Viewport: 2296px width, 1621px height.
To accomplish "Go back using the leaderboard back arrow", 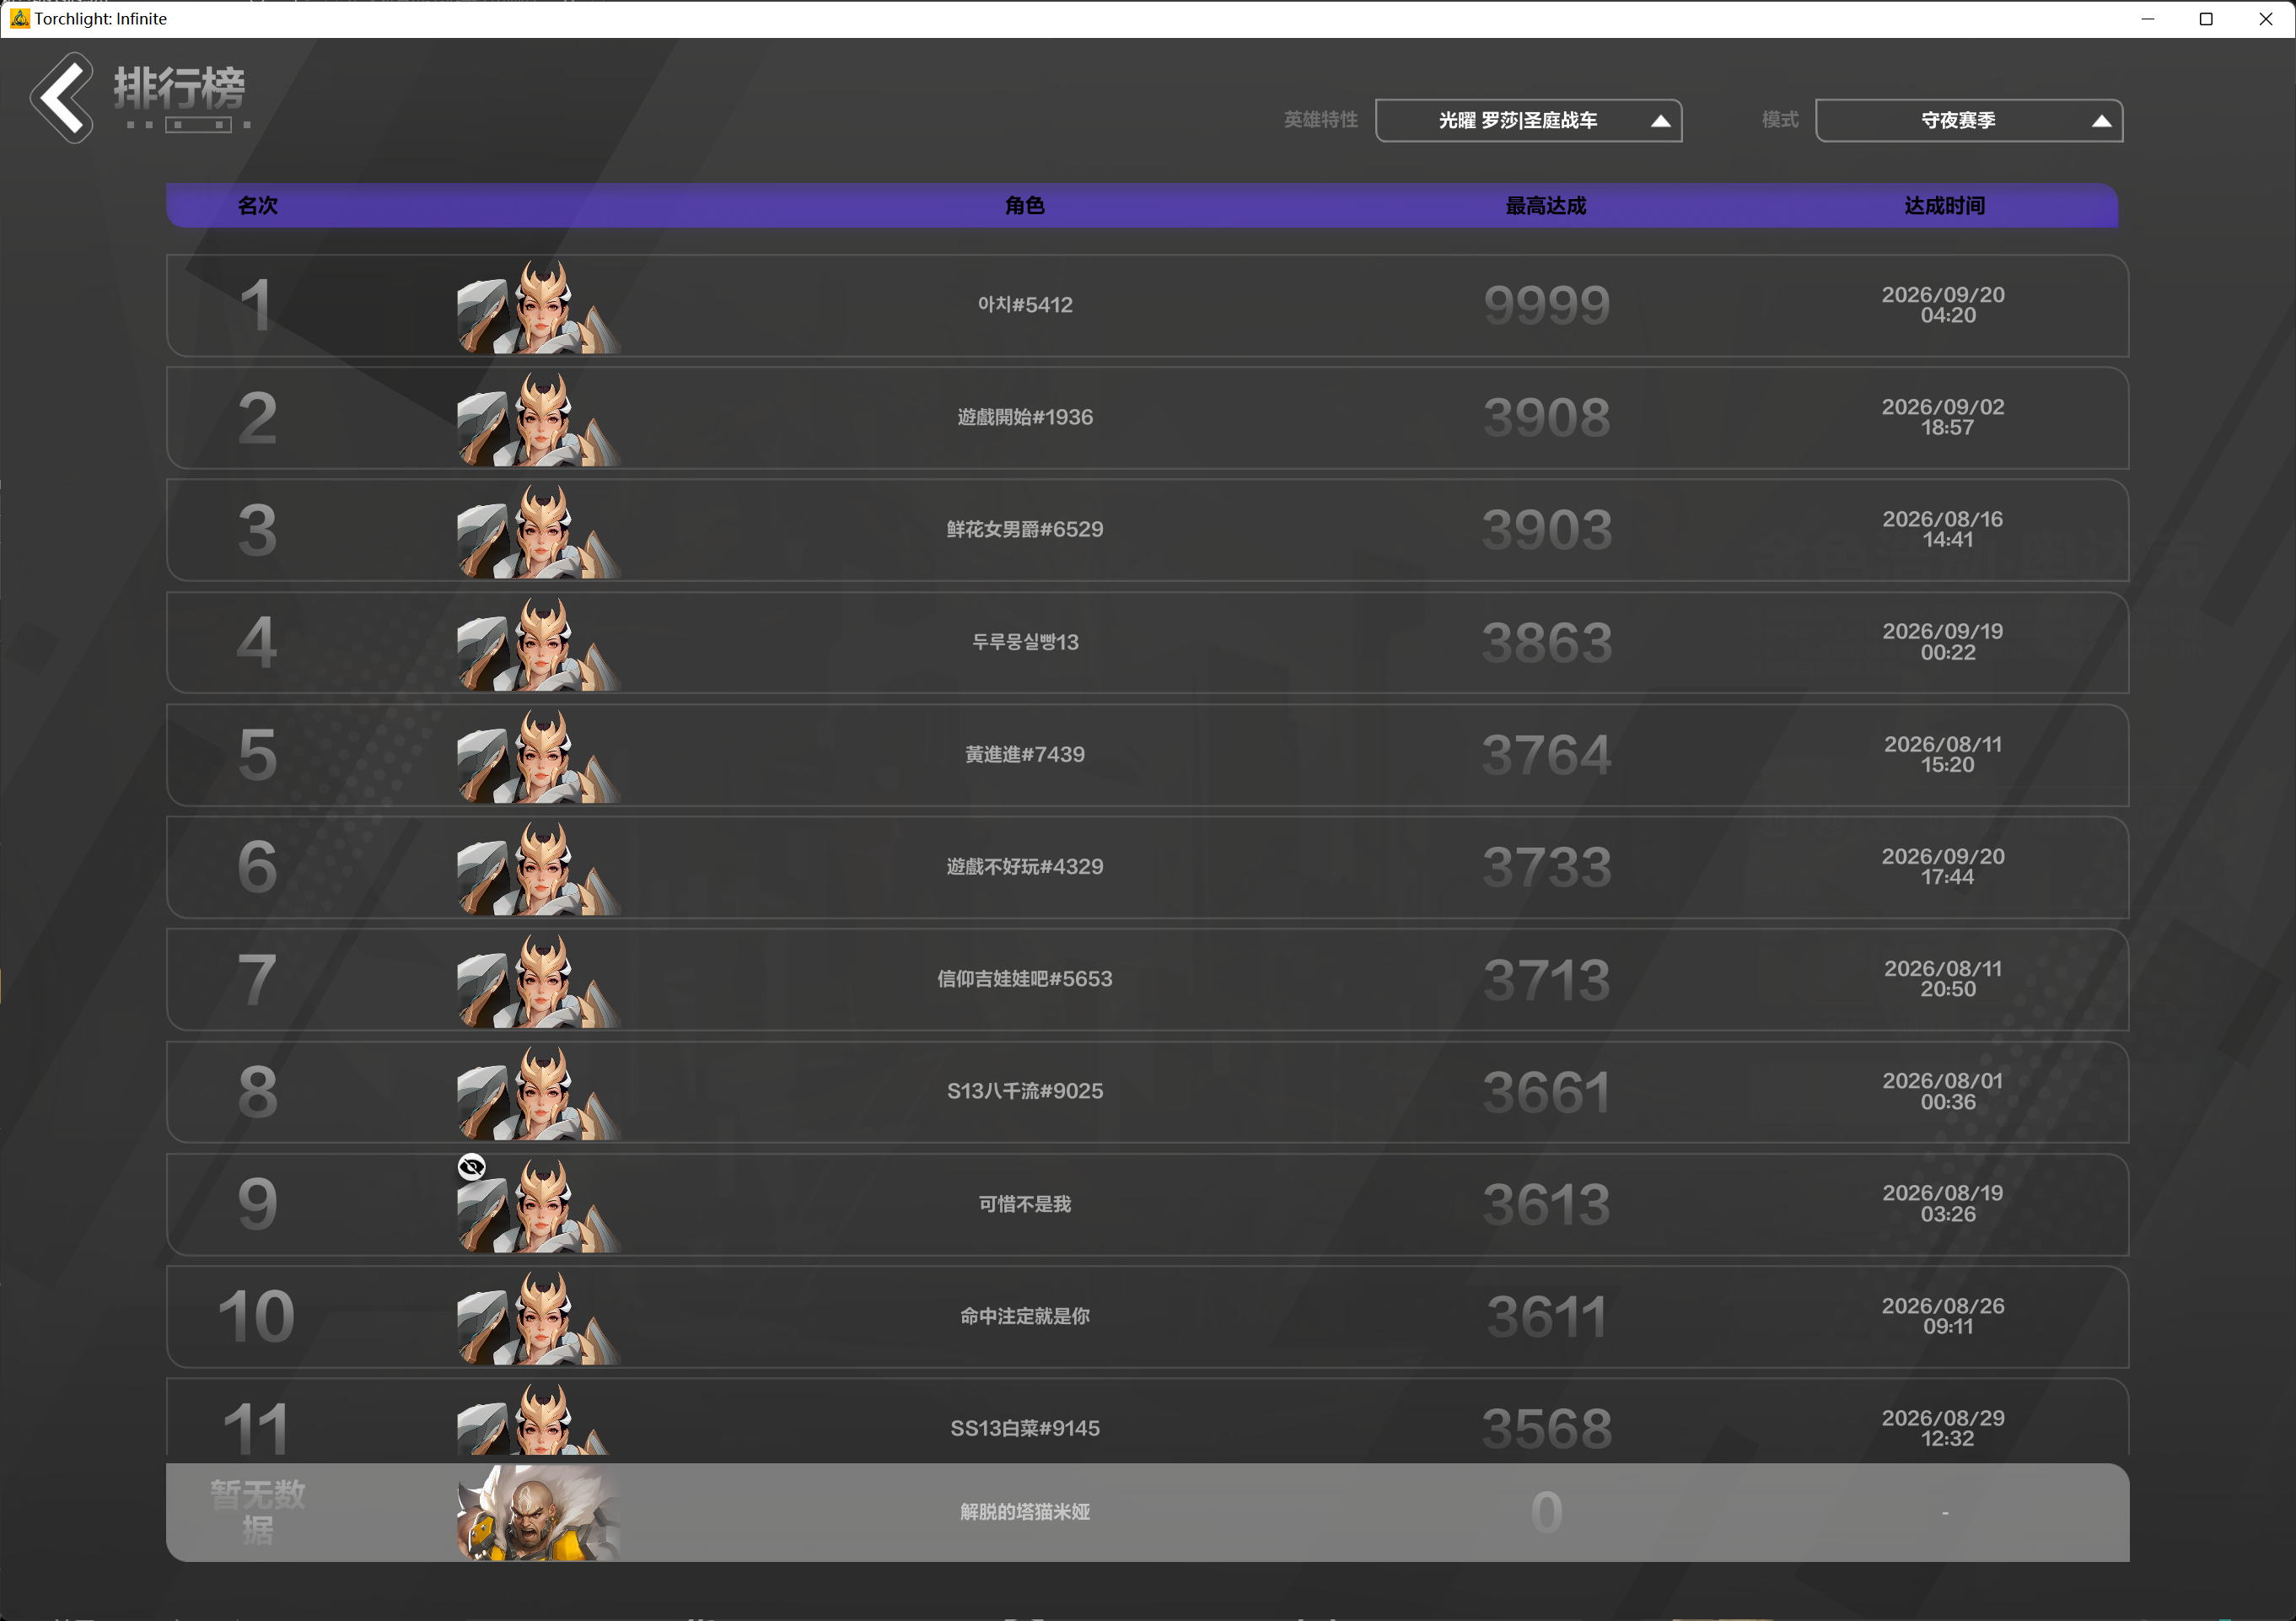I will tap(62, 97).
